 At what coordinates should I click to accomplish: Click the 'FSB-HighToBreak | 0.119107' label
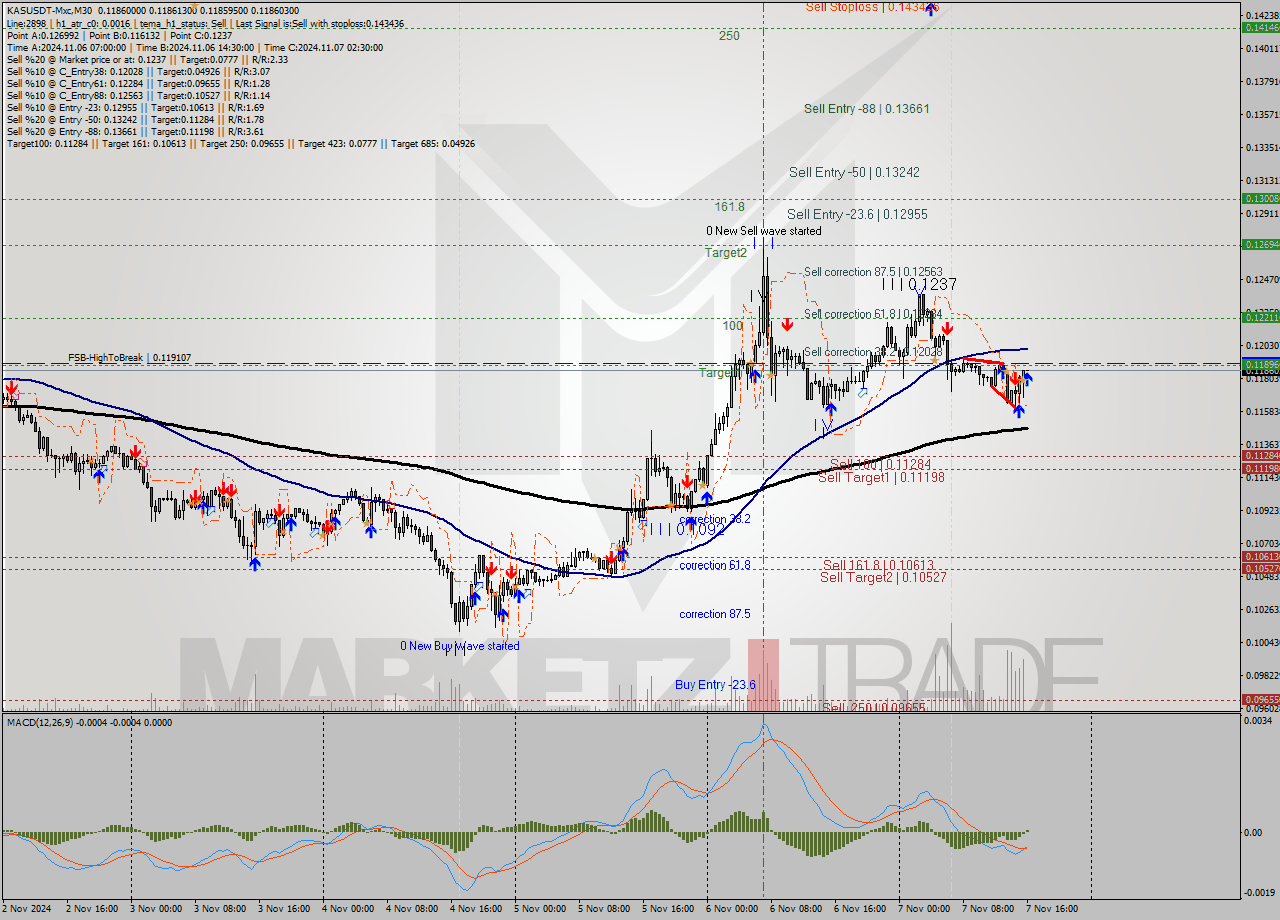pyautogui.click(x=129, y=357)
